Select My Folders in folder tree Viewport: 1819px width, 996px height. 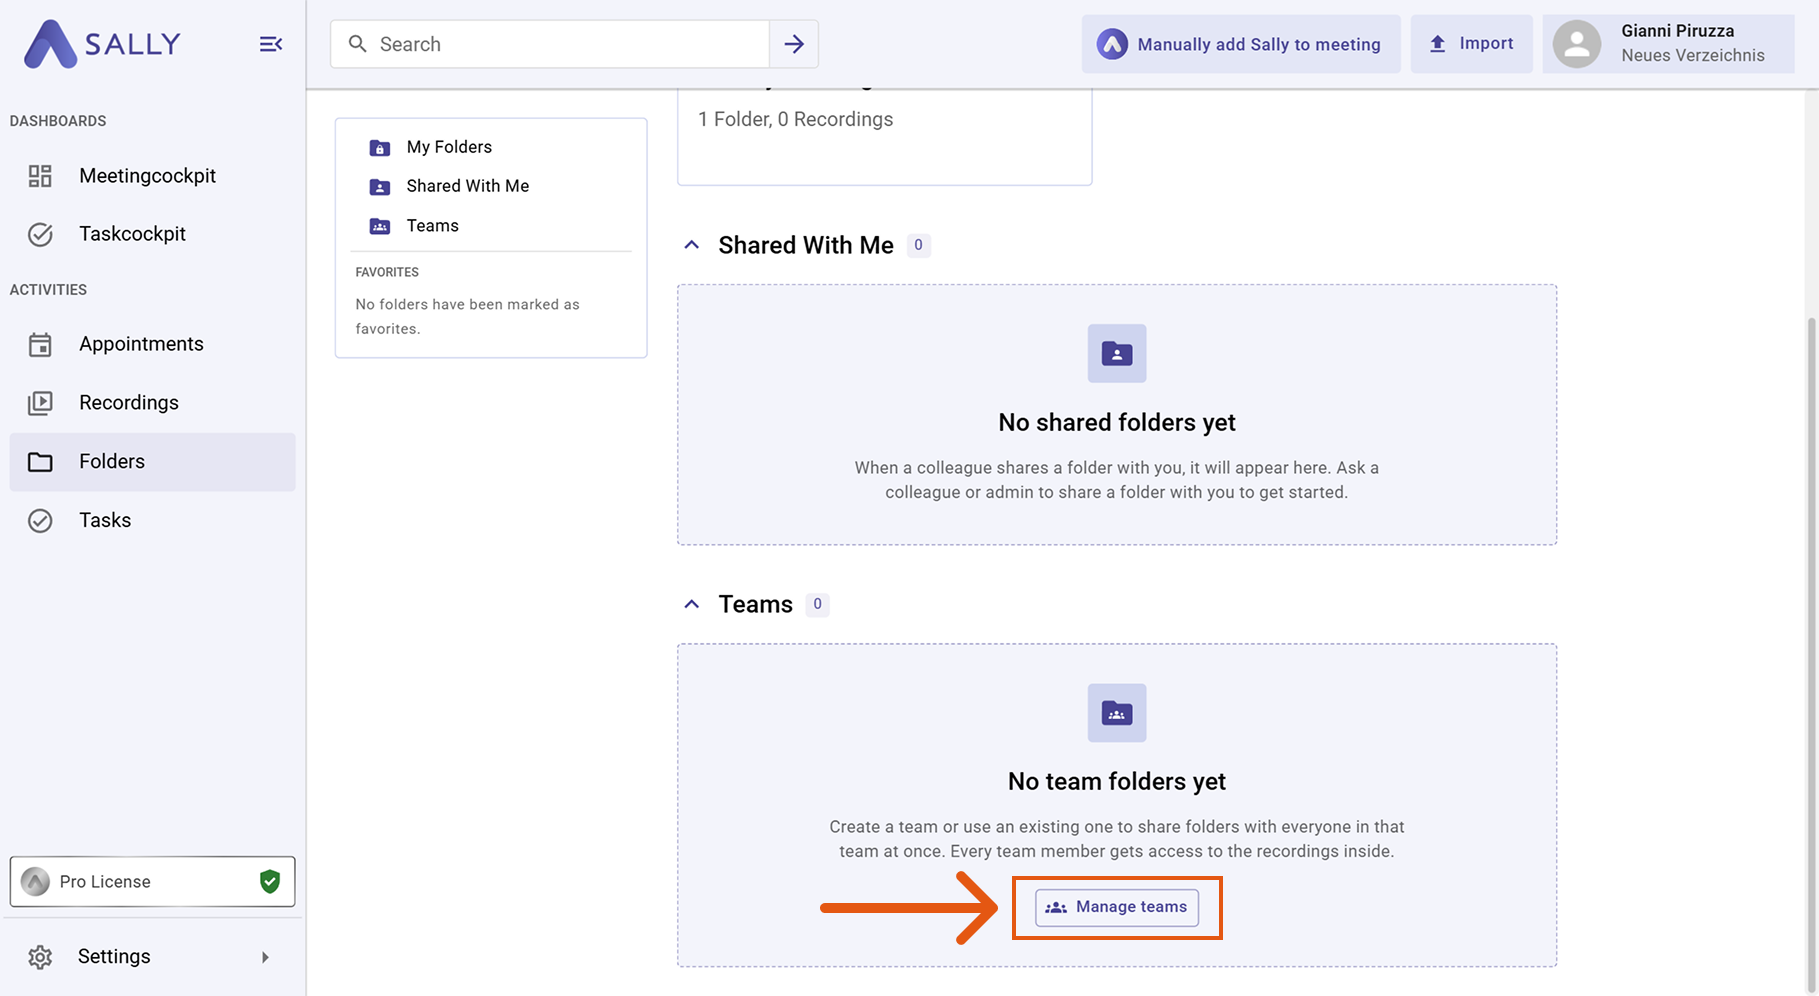449,147
